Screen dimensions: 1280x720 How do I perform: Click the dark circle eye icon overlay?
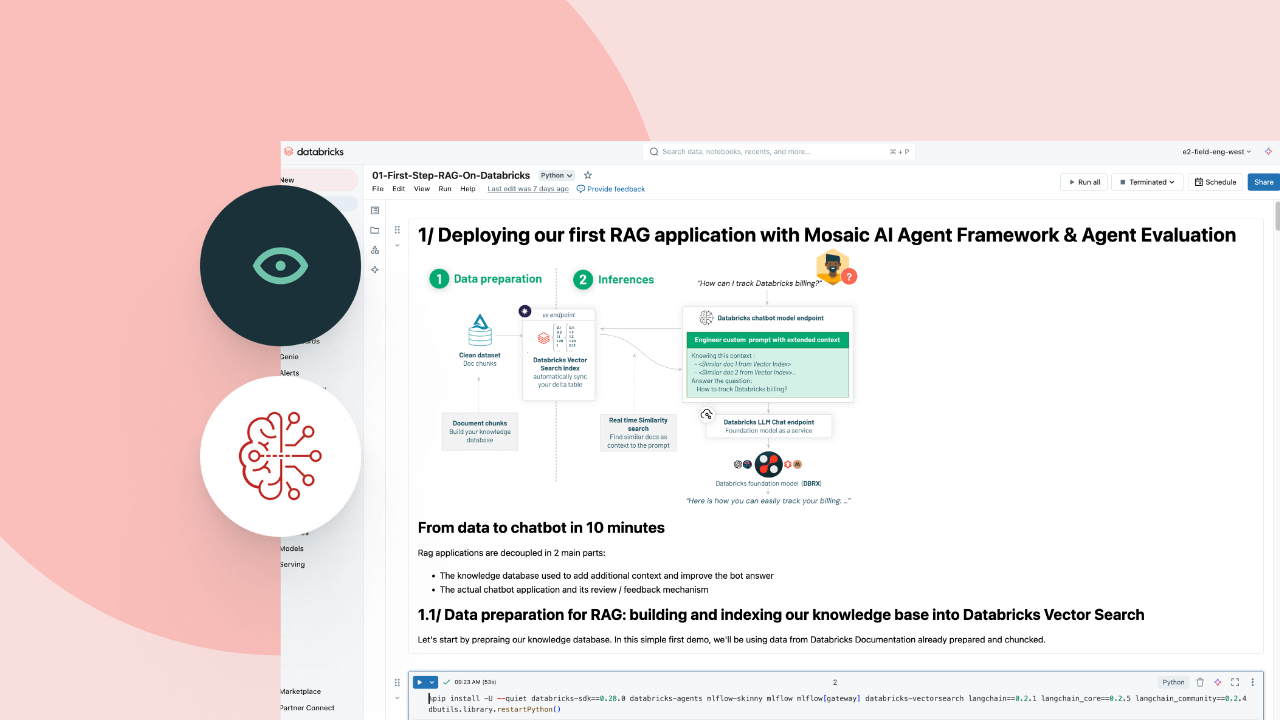click(281, 266)
